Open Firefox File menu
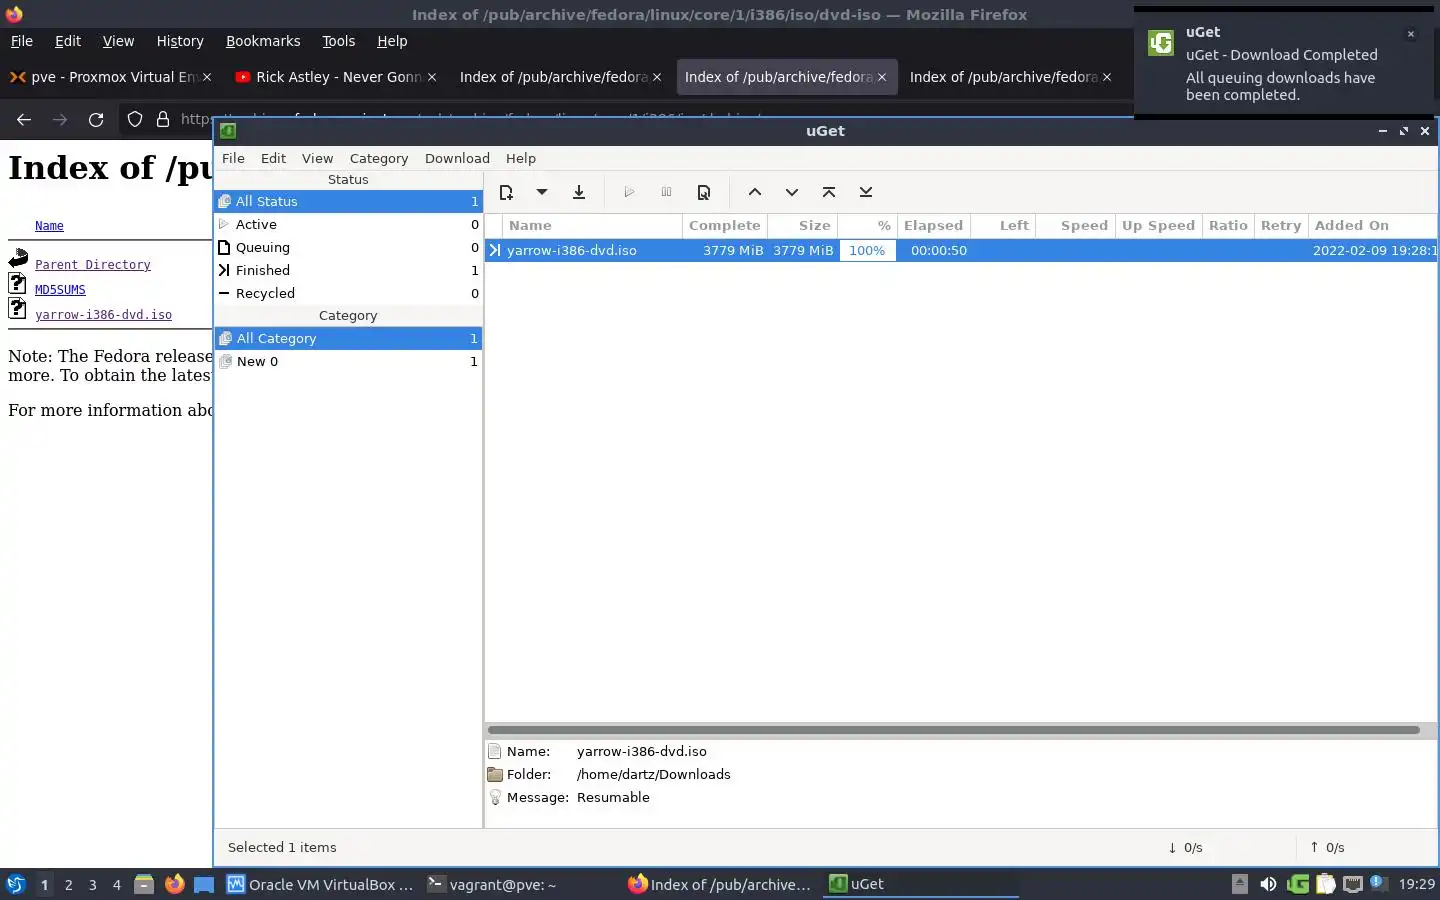The image size is (1440, 900). pyautogui.click(x=21, y=41)
